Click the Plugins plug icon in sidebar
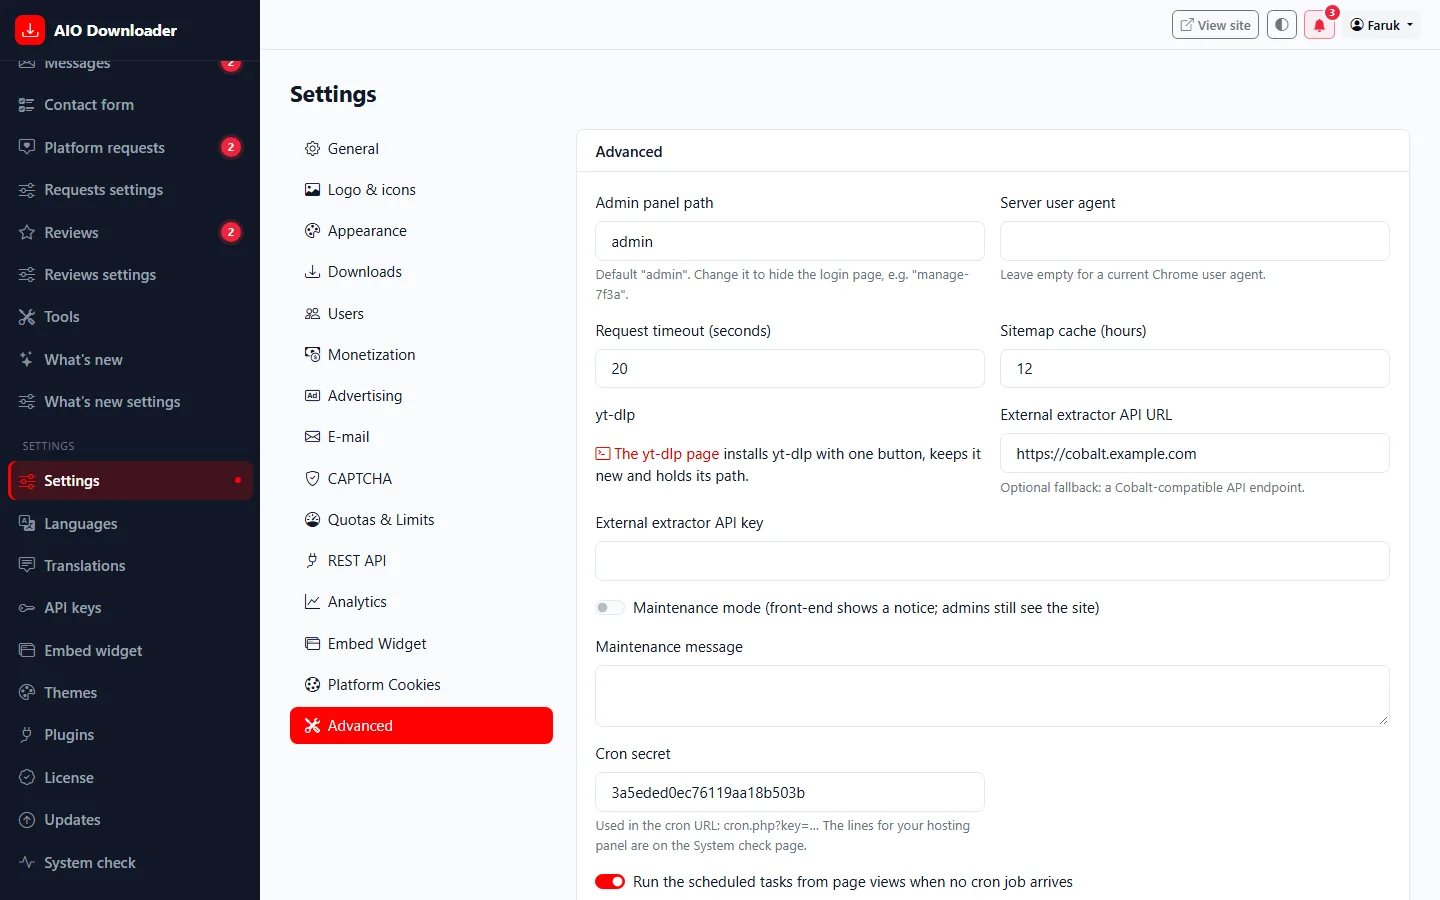 [x=27, y=735]
